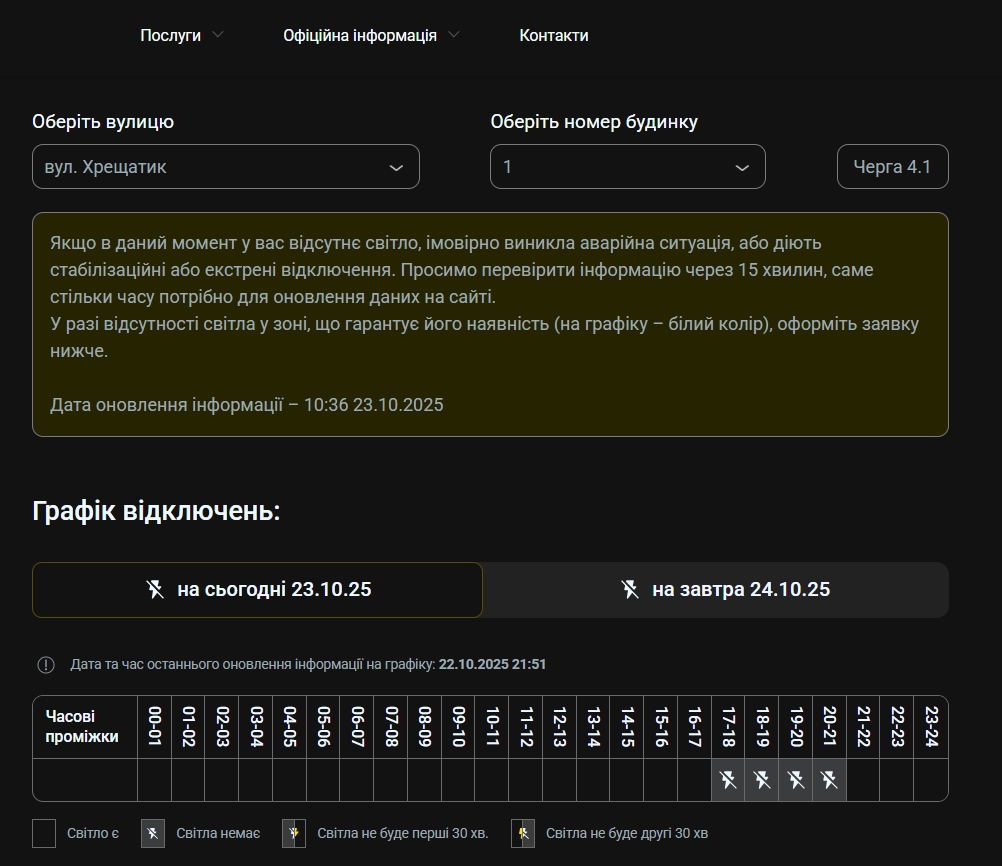
Task: Click the empty 12-13 time slot cell
Action: point(559,780)
